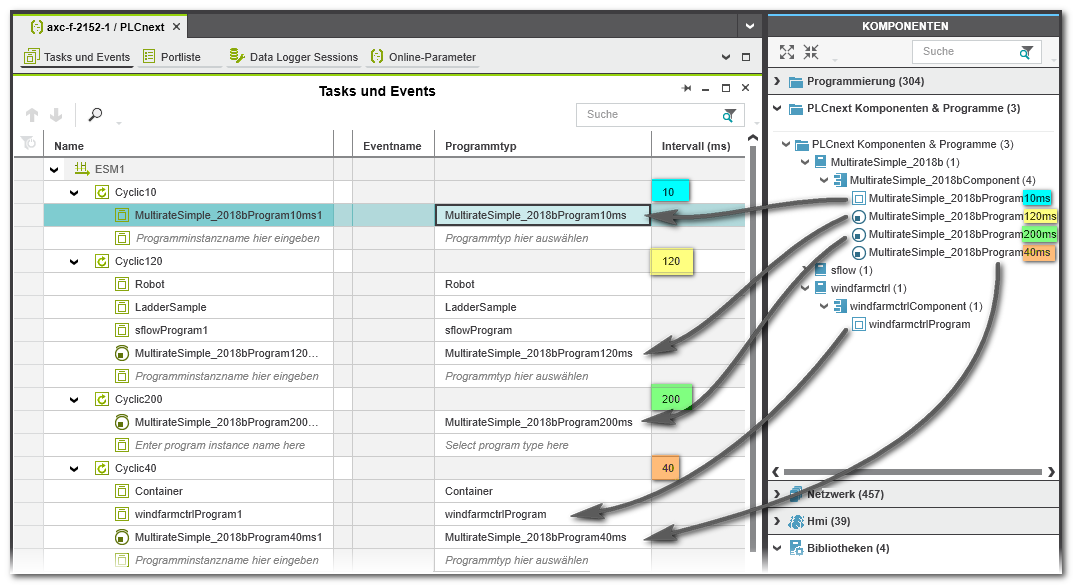The image size is (1073, 585).
Task: Select the windfarmctrlProgram tree item
Action: [918, 324]
